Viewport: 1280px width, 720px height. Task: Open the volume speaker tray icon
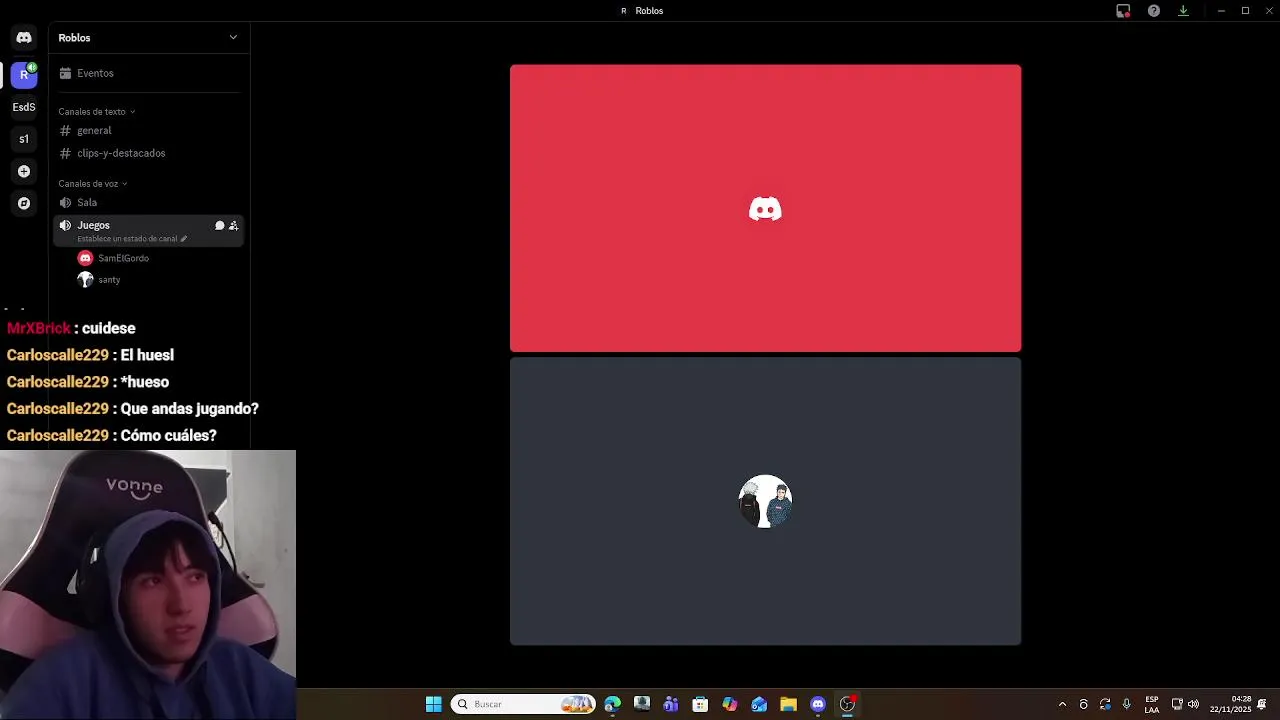point(1193,704)
